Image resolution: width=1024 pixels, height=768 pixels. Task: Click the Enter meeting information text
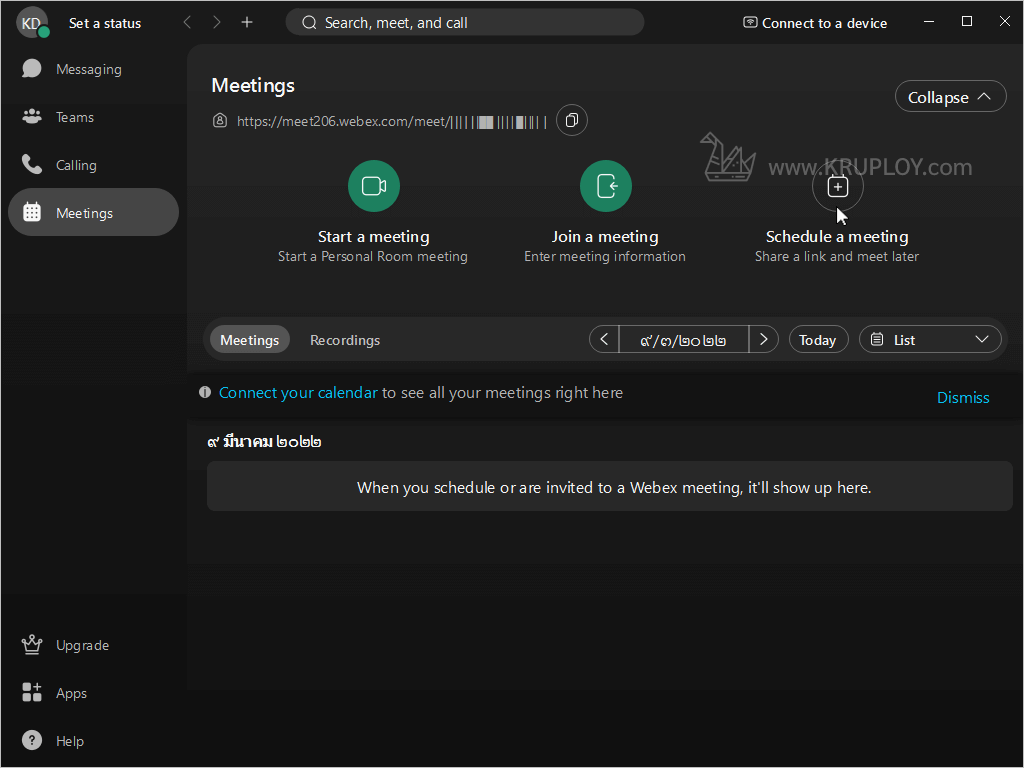605,257
